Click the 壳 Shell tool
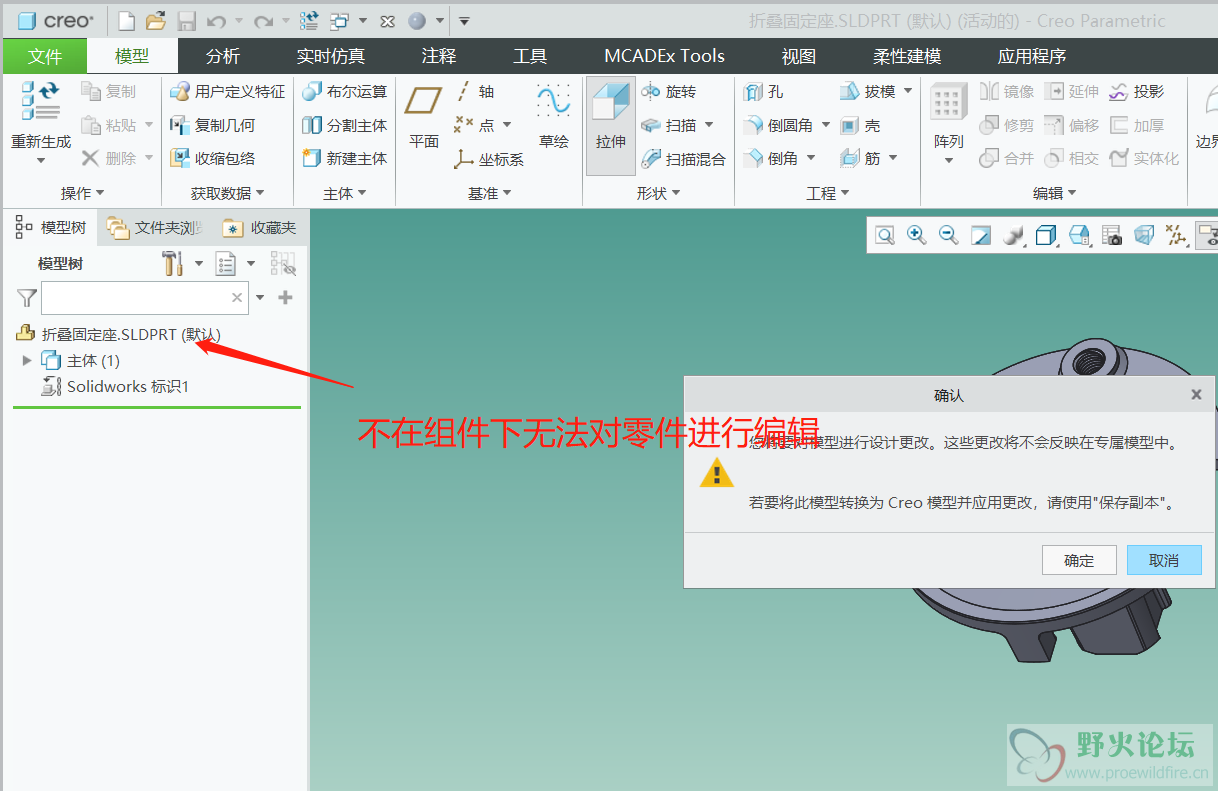The image size is (1218, 791). [x=860, y=125]
